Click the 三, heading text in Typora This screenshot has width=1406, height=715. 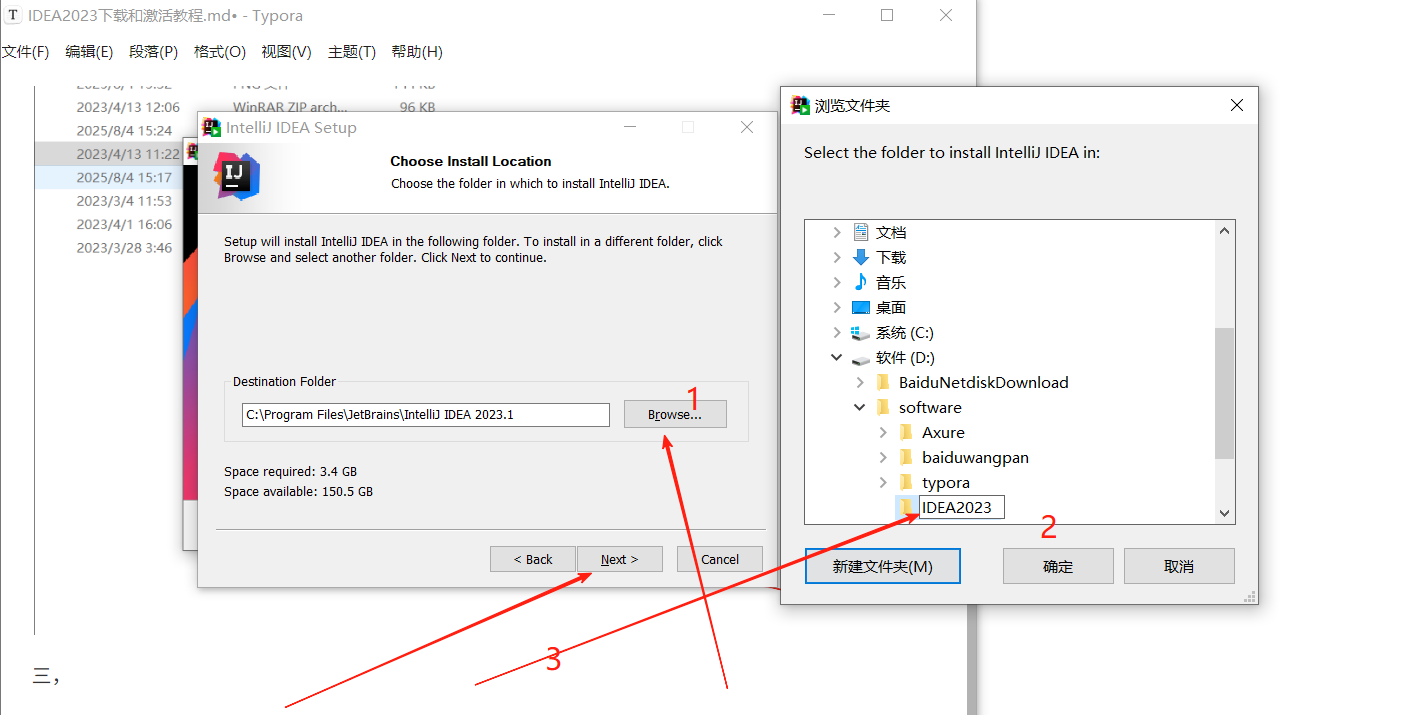[46, 677]
